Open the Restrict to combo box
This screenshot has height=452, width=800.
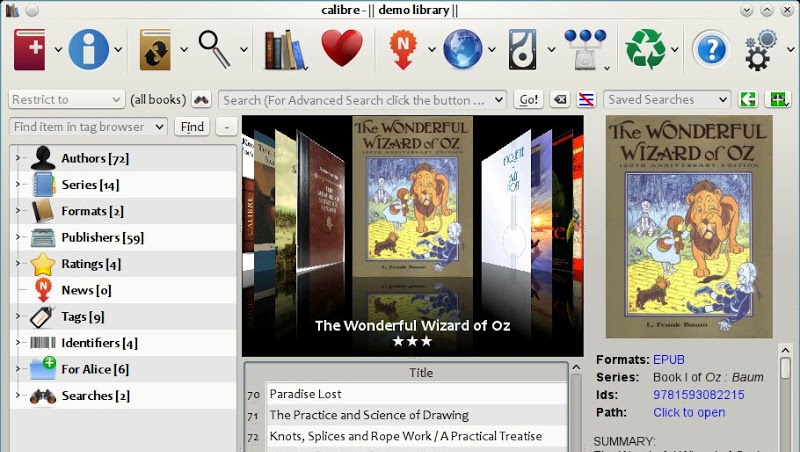coord(66,99)
